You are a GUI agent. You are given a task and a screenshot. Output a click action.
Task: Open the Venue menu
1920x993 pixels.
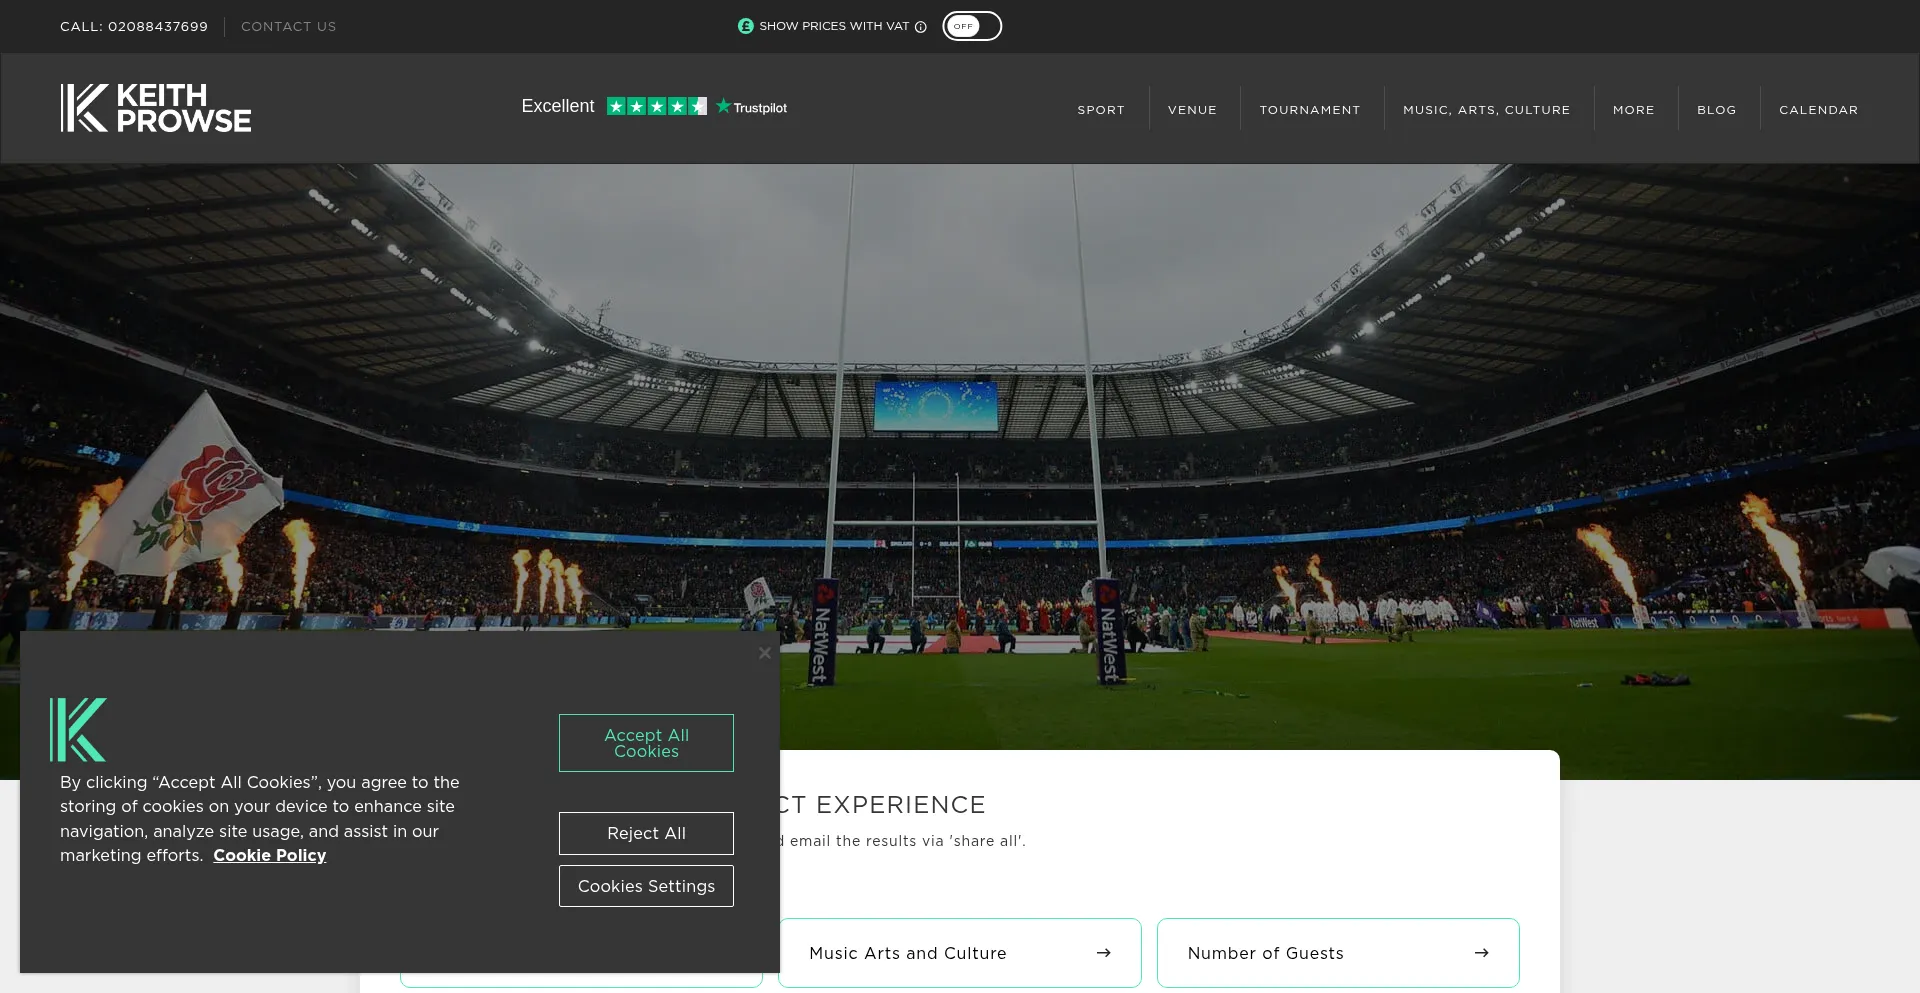click(1192, 110)
